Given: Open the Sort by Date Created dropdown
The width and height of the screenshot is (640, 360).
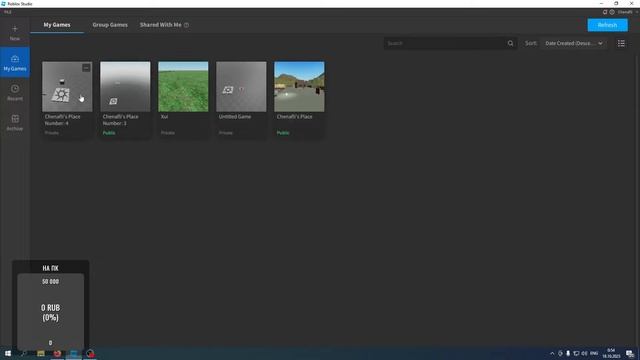Looking at the screenshot, I should [x=573, y=43].
